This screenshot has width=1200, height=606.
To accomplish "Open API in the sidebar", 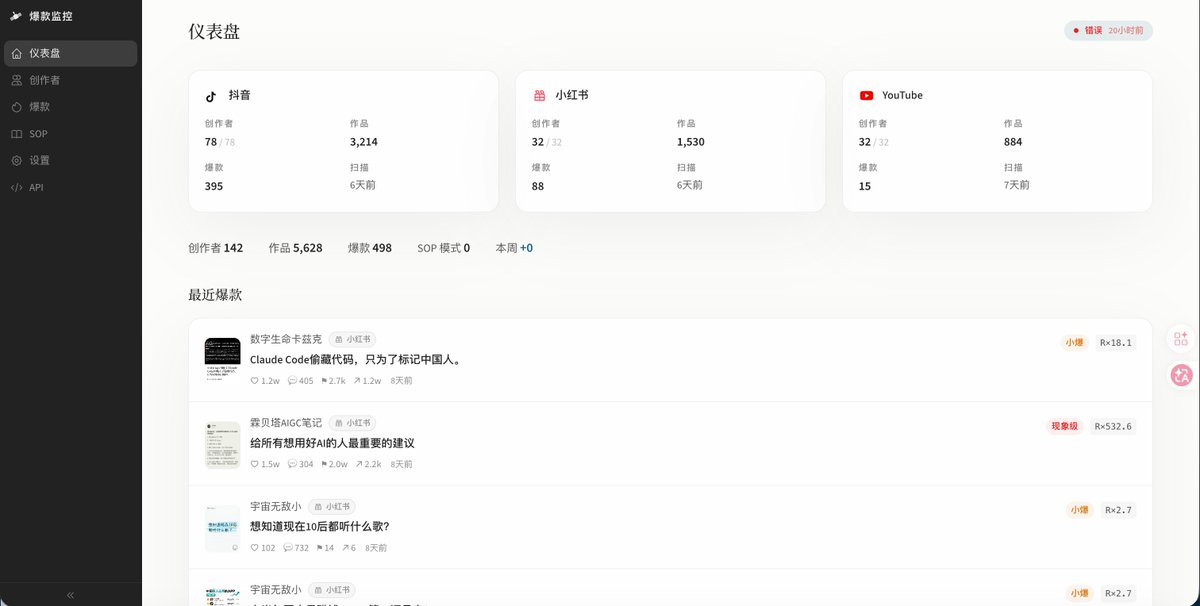I will coord(70,187).
